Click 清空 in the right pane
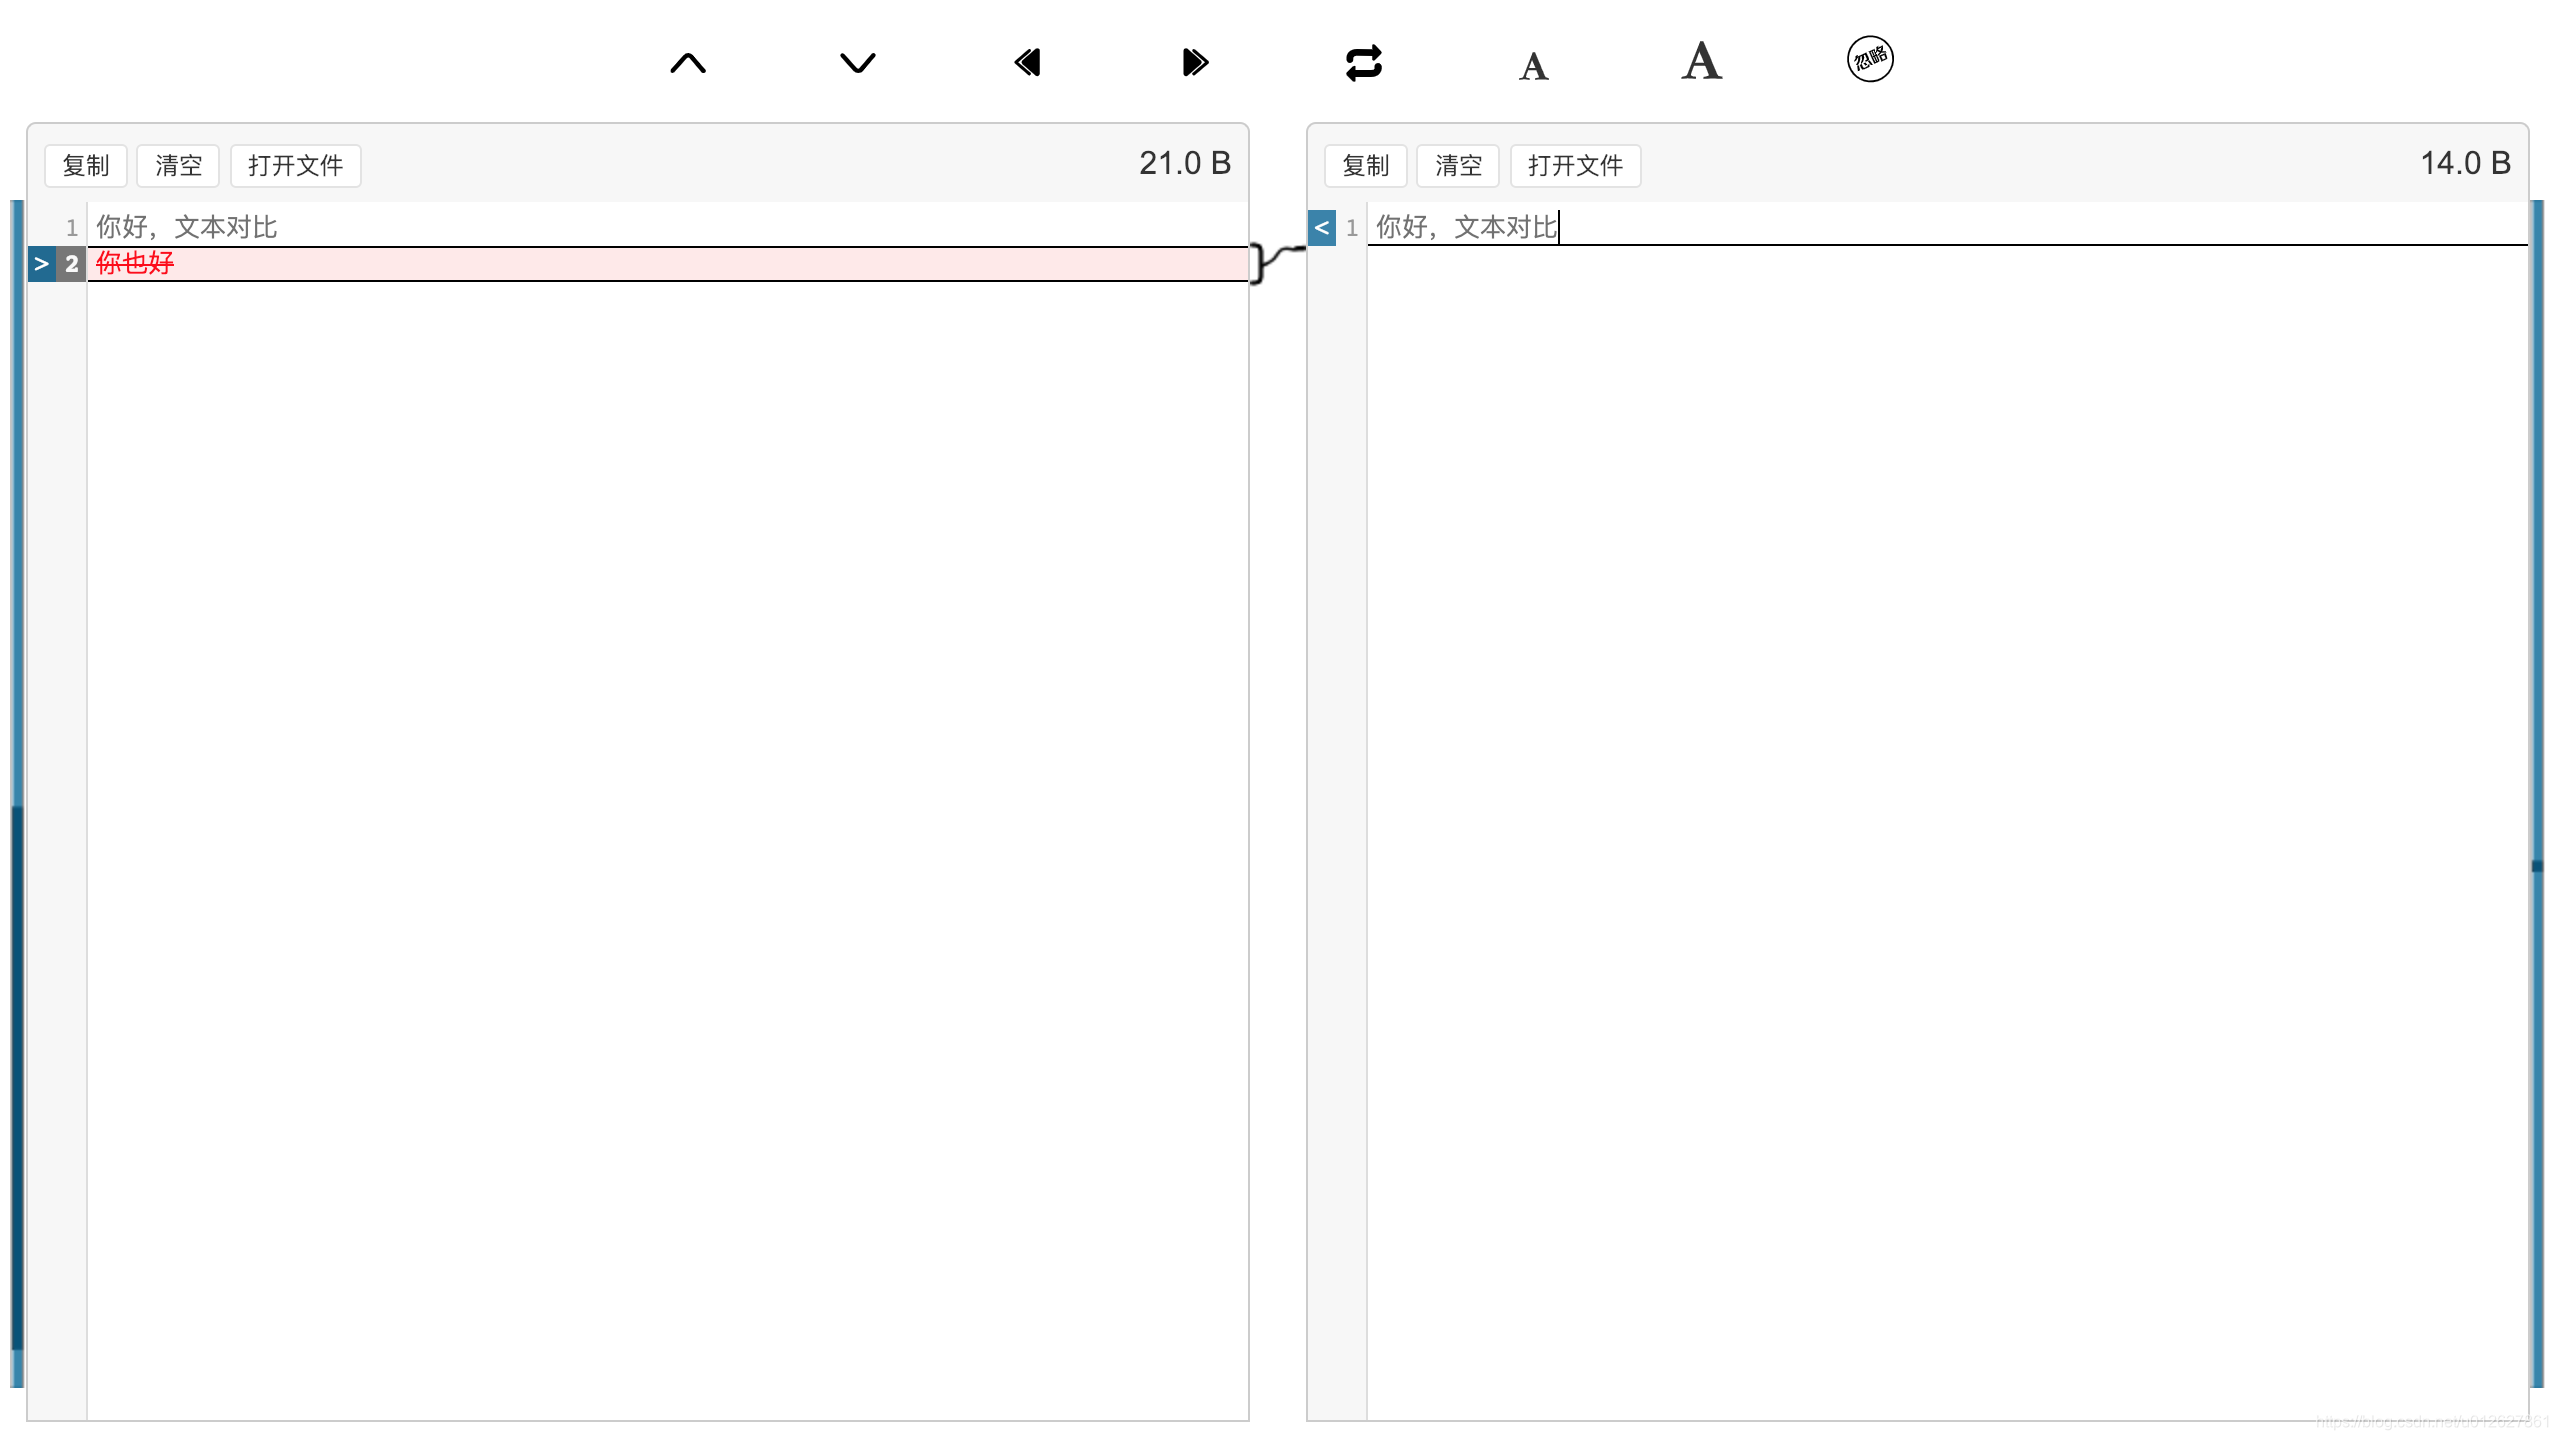 pos(1458,165)
